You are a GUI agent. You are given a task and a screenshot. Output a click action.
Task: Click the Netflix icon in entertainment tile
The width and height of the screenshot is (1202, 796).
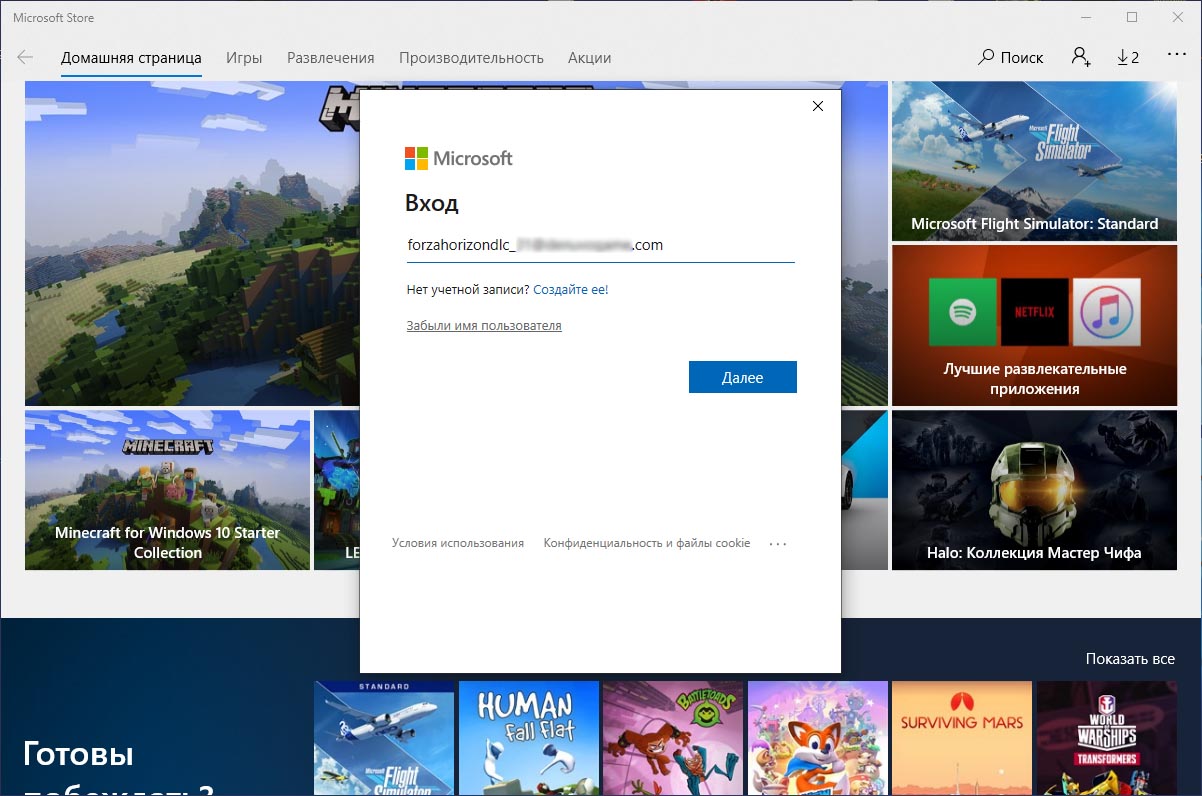tap(1034, 312)
